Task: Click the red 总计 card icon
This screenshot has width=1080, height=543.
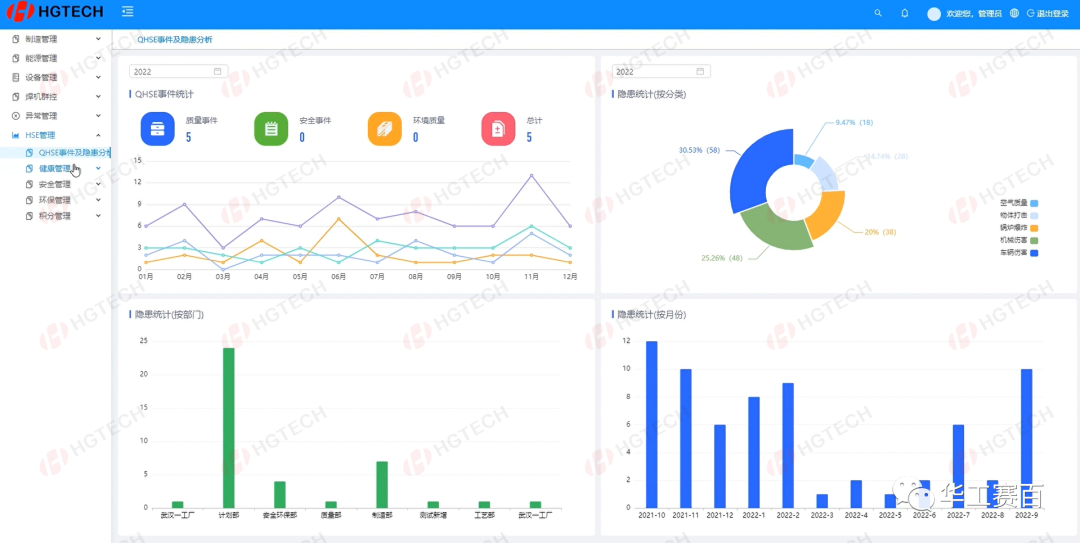Action: [x=498, y=129]
